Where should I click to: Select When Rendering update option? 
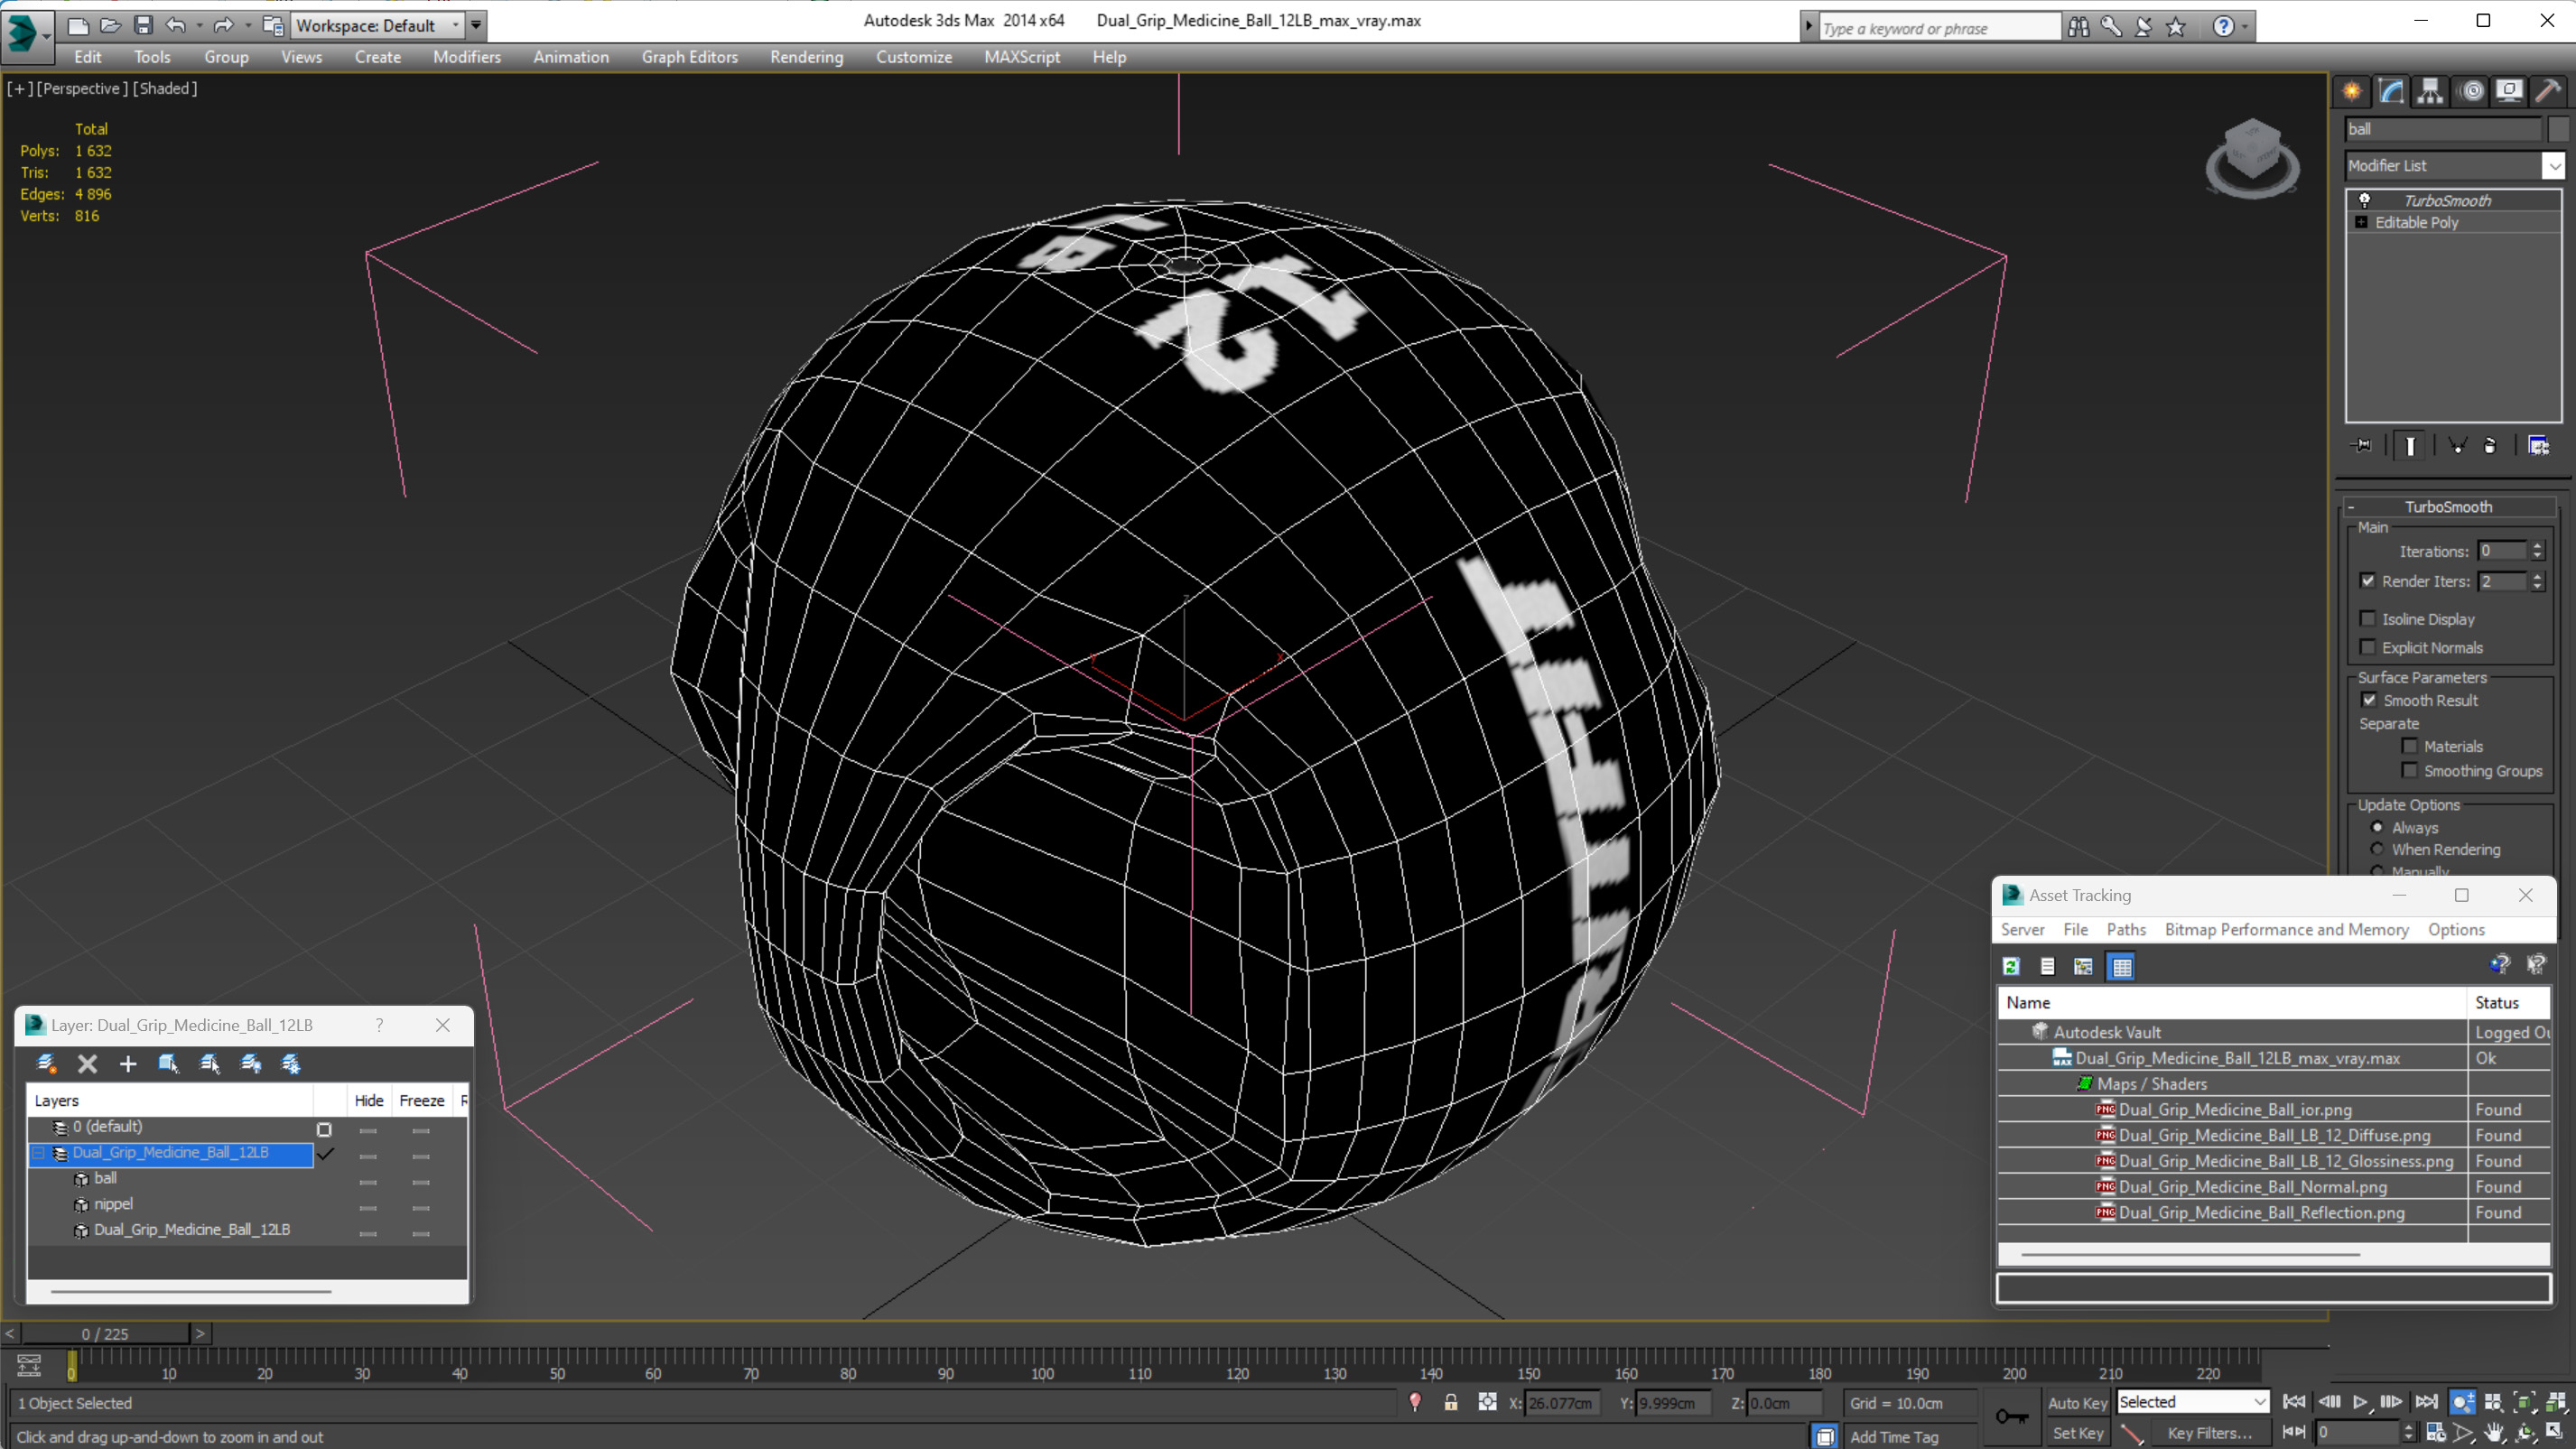2377,849
